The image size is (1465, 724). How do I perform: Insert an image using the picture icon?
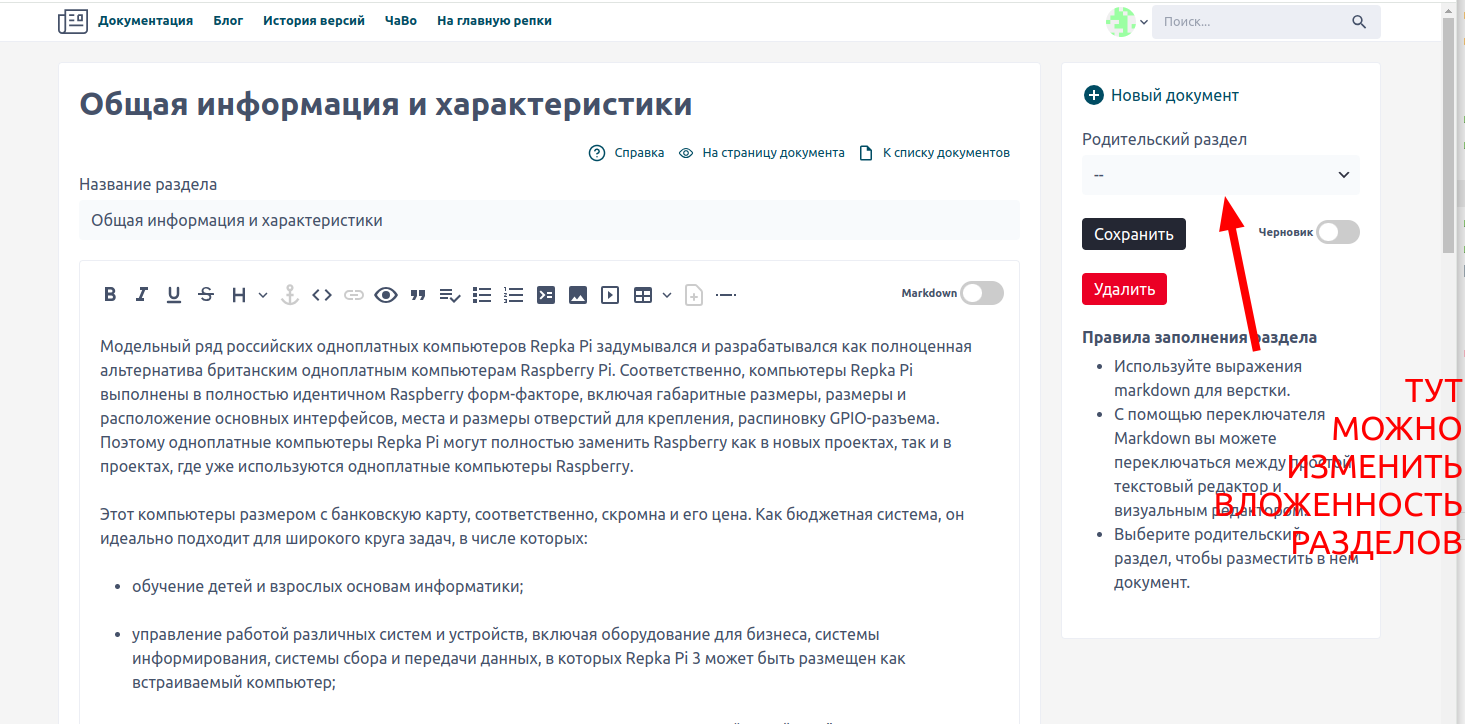[577, 295]
